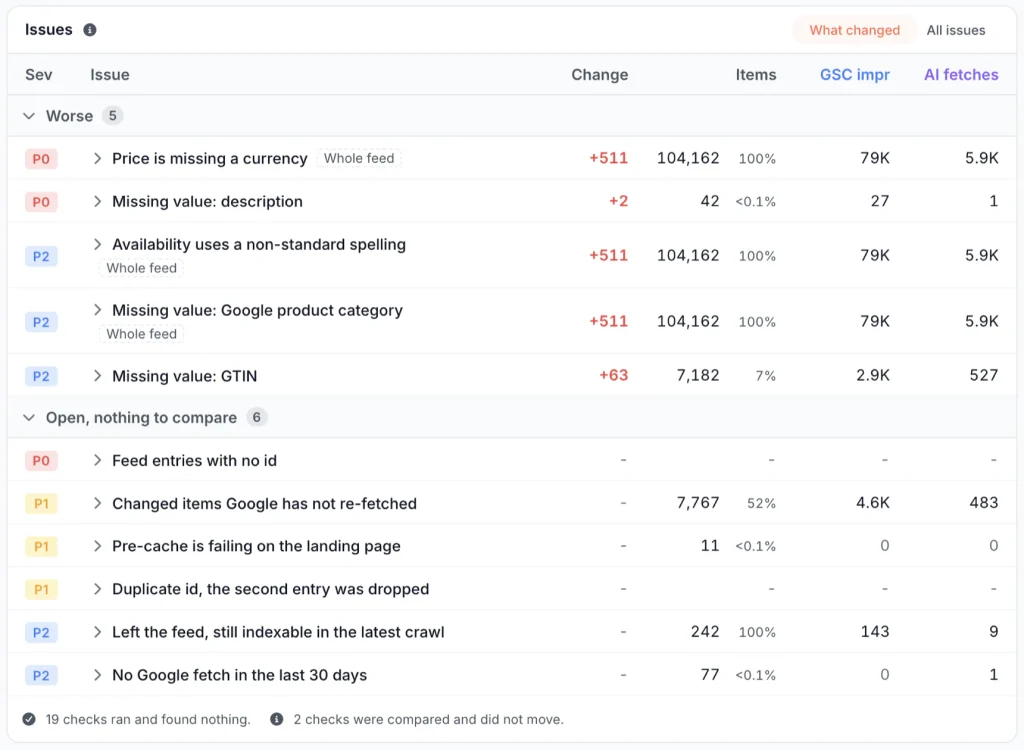Collapse the Open, nothing to compare group
Viewport: 1024px width, 750px height.
29,417
